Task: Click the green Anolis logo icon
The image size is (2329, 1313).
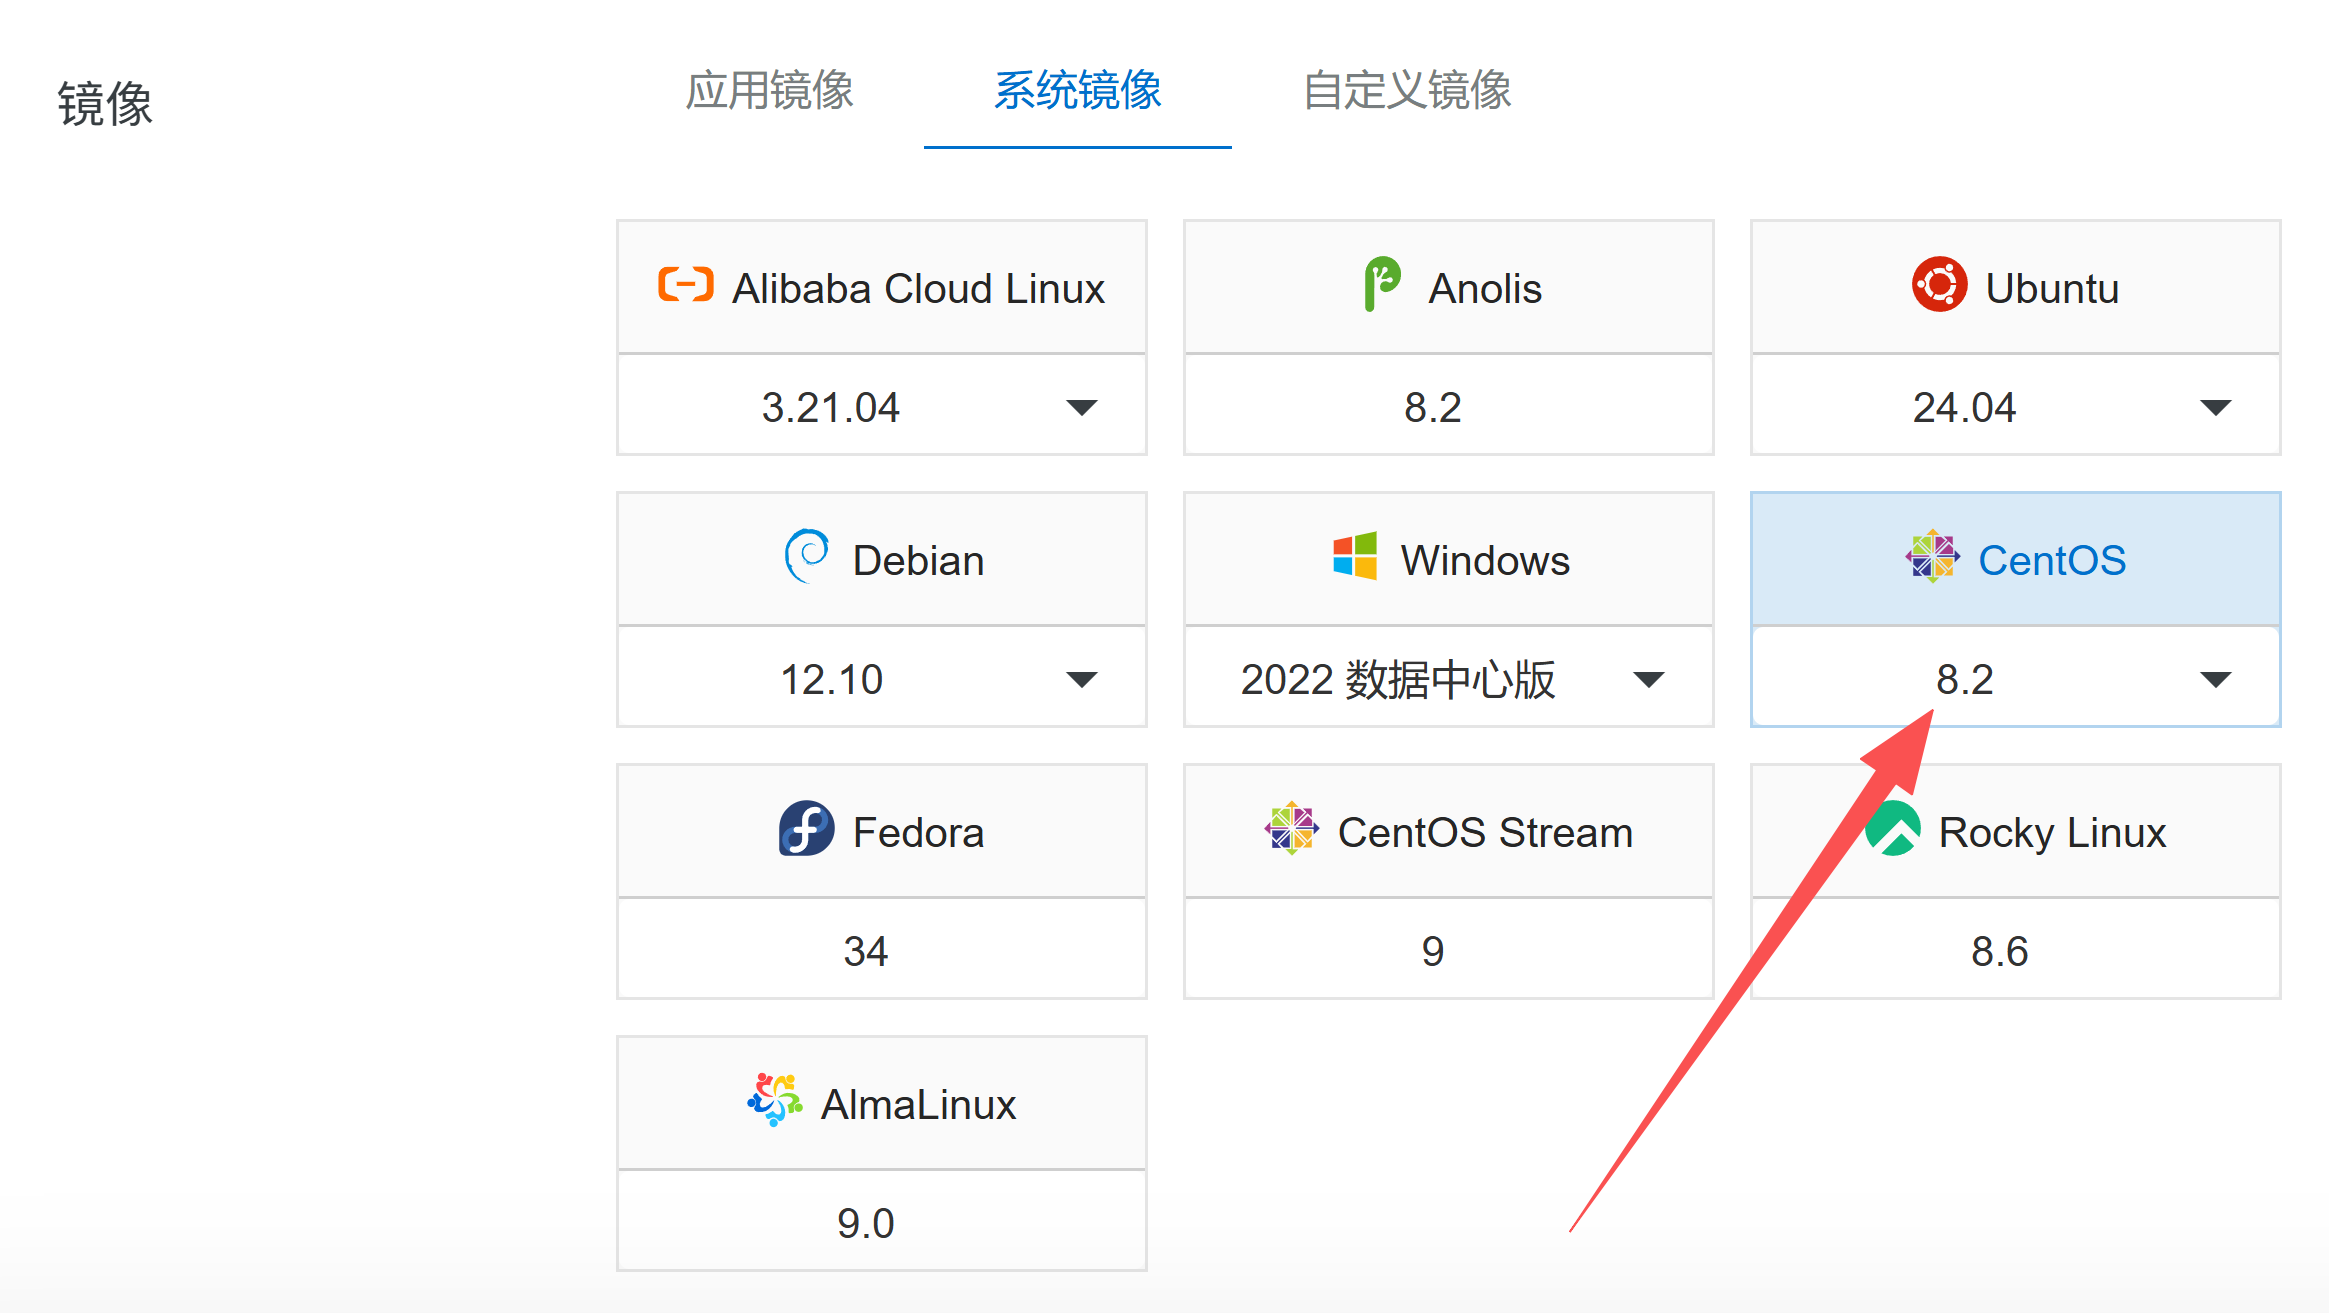Action: point(1382,285)
